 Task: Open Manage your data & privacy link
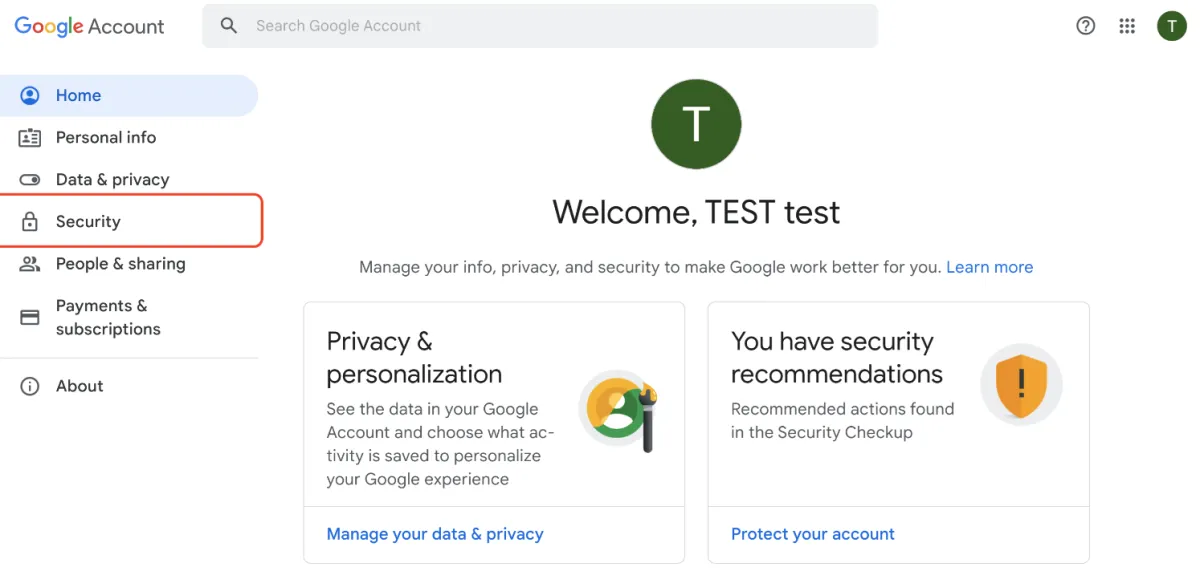(x=435, y=534)
